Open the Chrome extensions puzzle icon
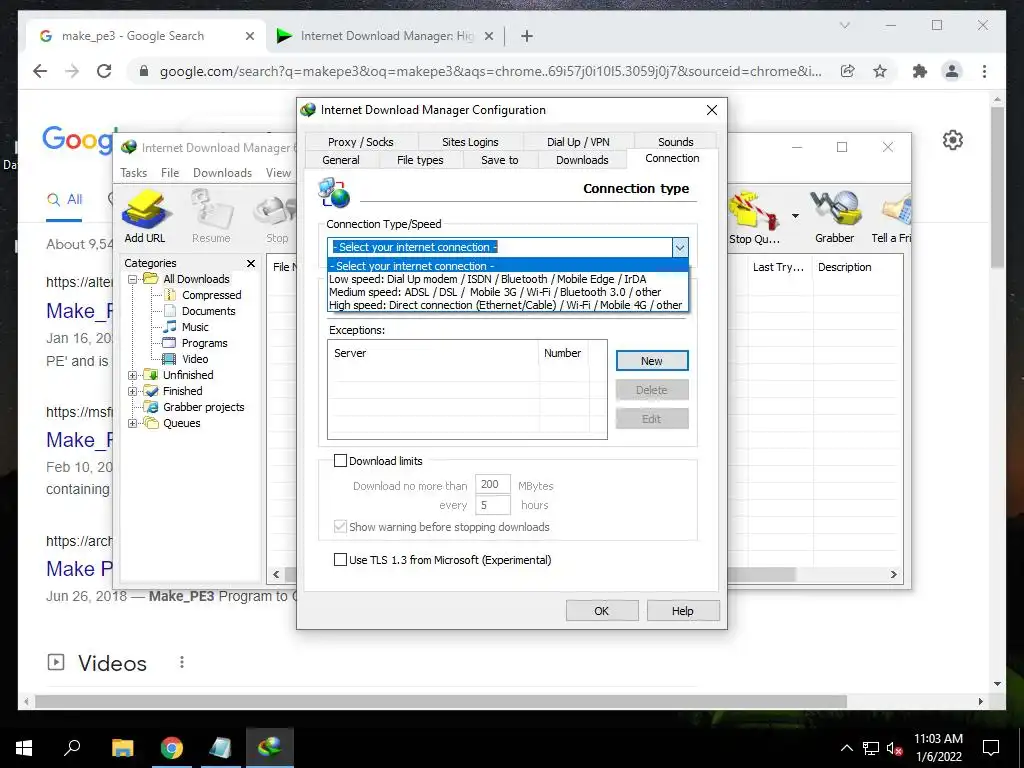The image size is (1024, 768). click(920, 71)
